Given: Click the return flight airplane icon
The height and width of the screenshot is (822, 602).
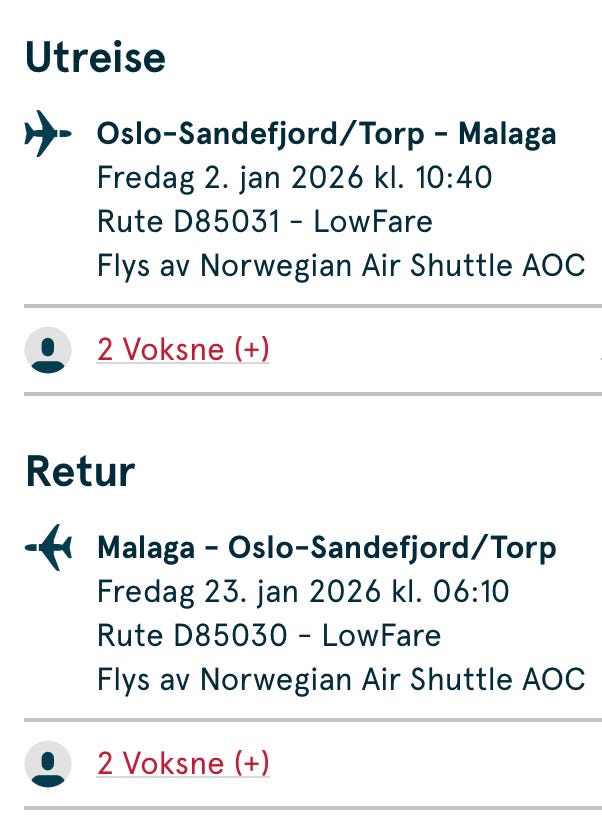Looking at the screenshot, I should (x=48, y=548).
